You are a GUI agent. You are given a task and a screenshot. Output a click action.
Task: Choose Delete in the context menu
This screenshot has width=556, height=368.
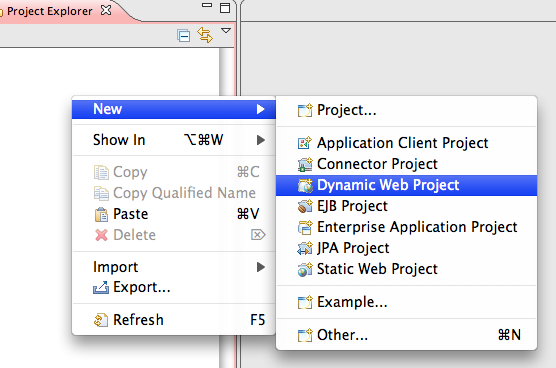(x=174, y=235)
